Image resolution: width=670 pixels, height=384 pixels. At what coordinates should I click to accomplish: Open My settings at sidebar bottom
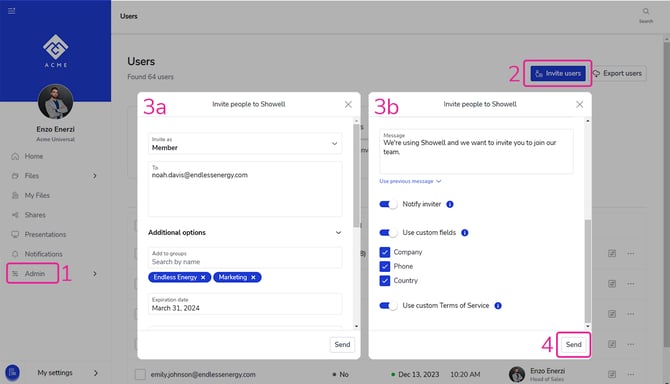[x=55, y=373]
